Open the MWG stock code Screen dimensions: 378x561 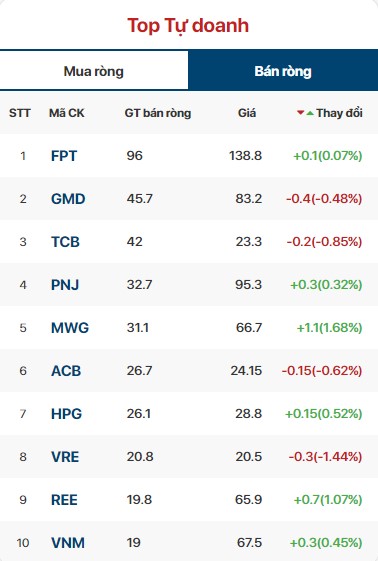(x=70, y=328)
